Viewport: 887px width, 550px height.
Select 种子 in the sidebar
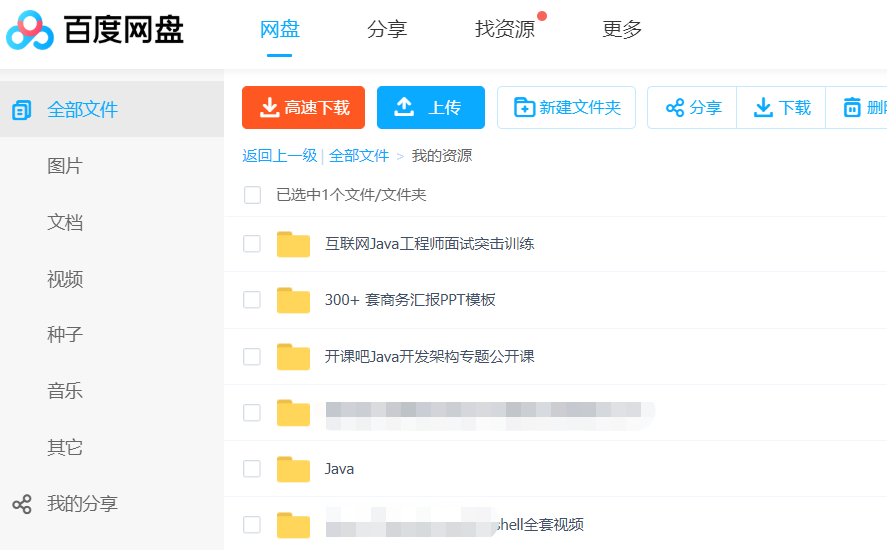65,334
